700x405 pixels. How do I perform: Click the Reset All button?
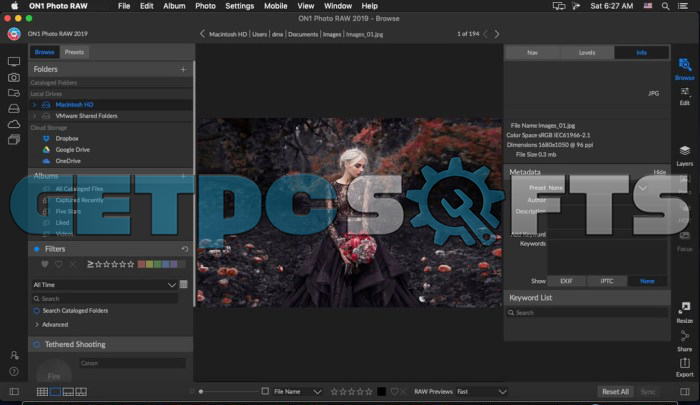tap(615, 392)
